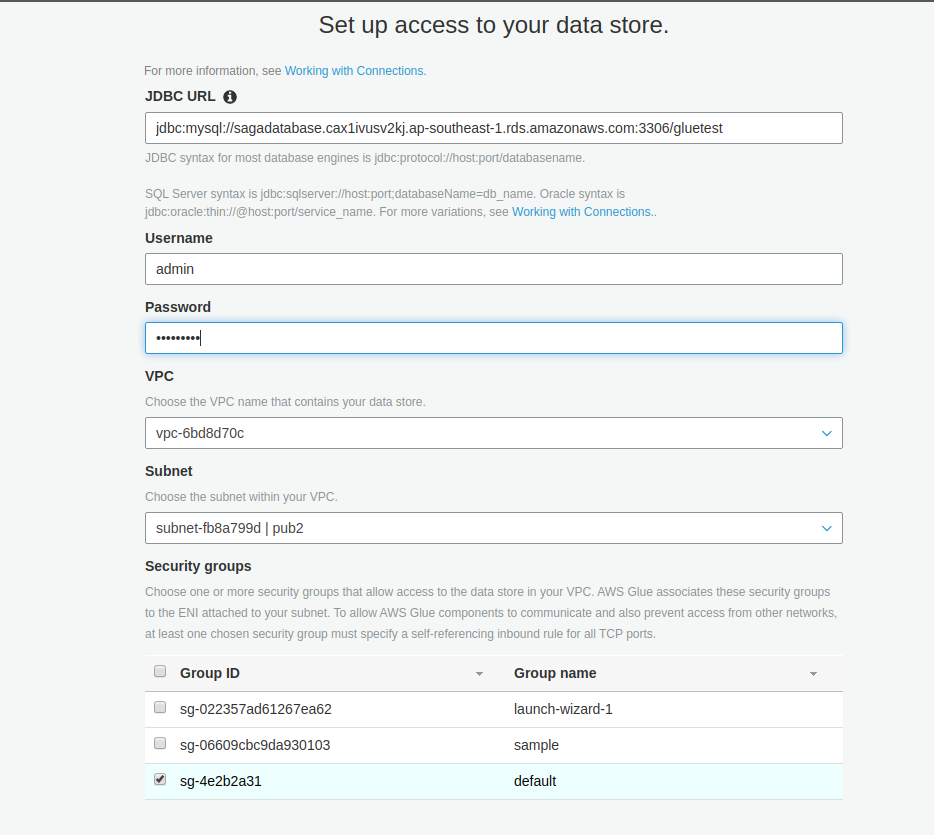
Task: Toggle the select-all security groups checkbox
Action: point(160,672)
